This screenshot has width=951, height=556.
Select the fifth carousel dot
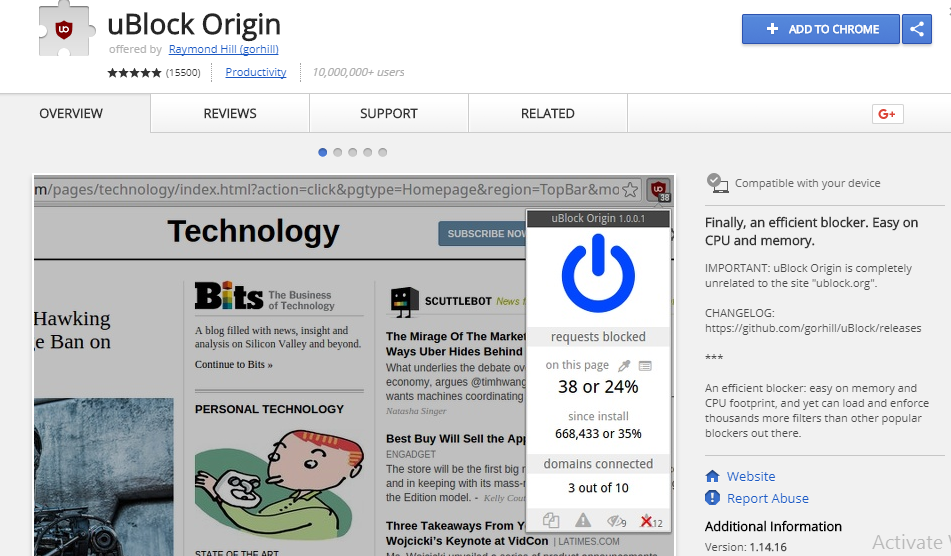point(383,152)
